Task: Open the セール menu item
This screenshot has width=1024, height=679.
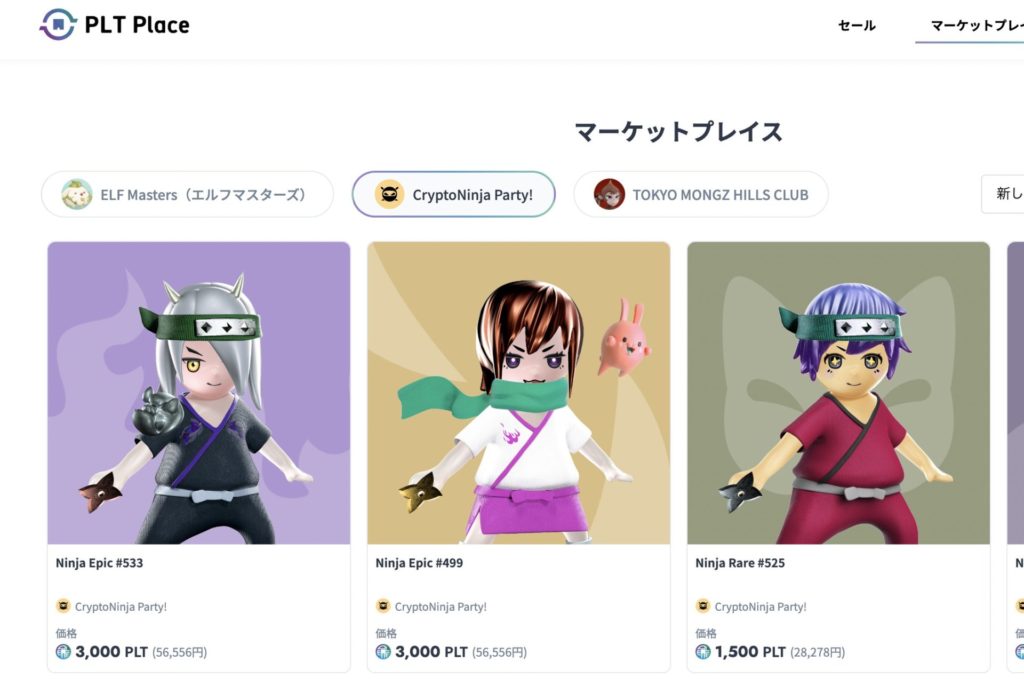Action: click(857, 25)
